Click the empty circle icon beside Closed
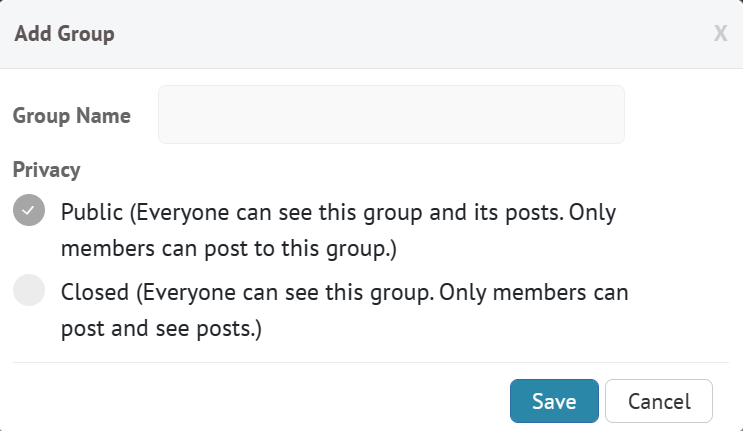The width and height of the screenshot is (743, 431). point(29,291)
